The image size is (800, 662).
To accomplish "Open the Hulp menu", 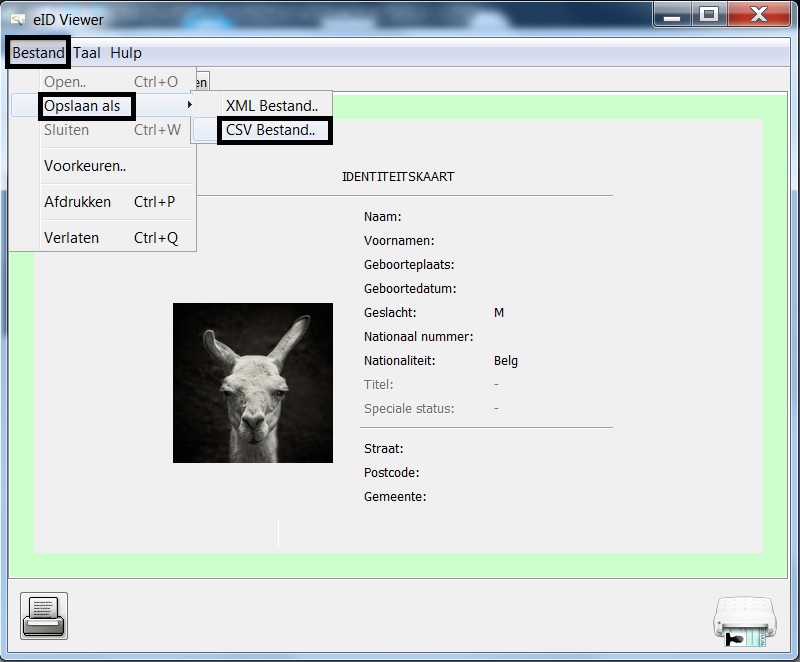I will click(125, 52).
